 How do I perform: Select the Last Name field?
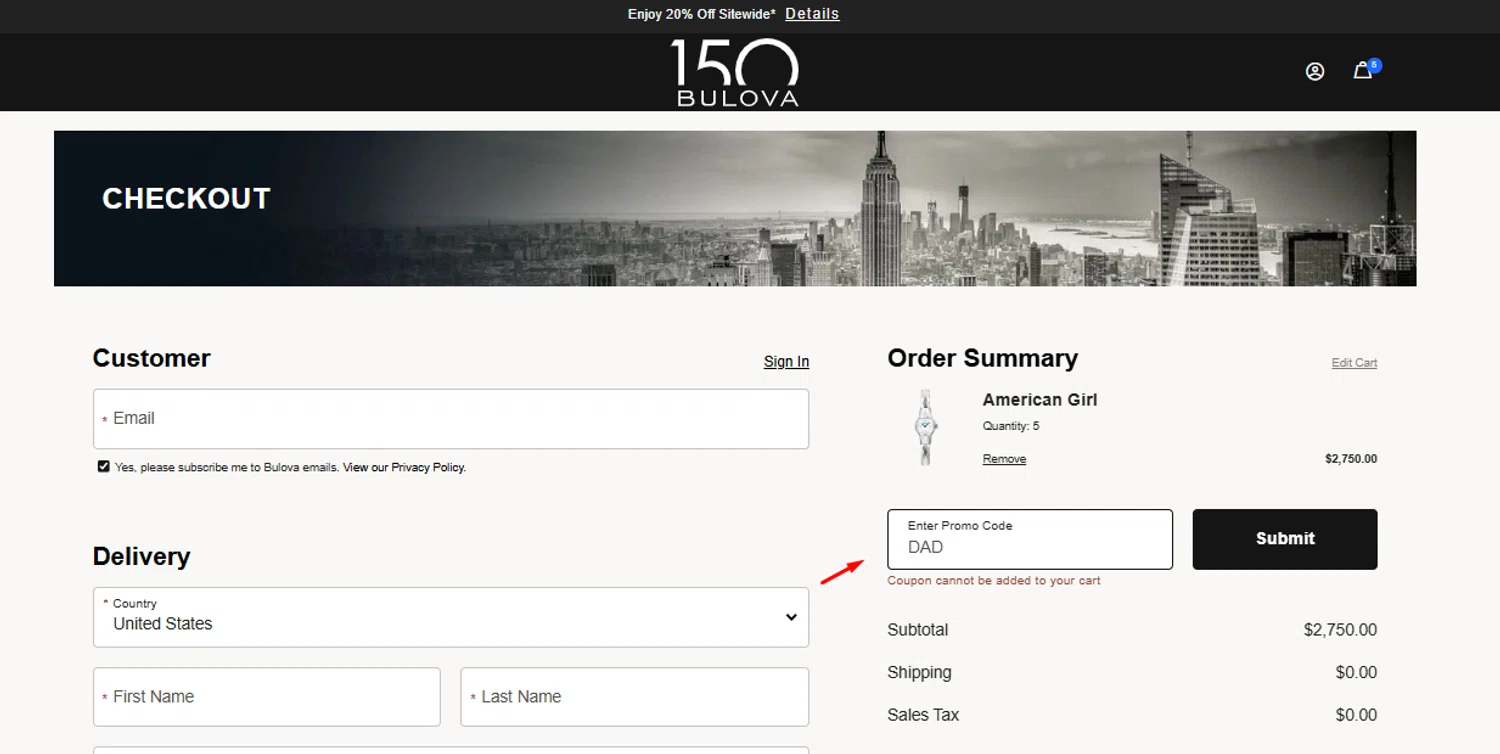coord(635,697)
